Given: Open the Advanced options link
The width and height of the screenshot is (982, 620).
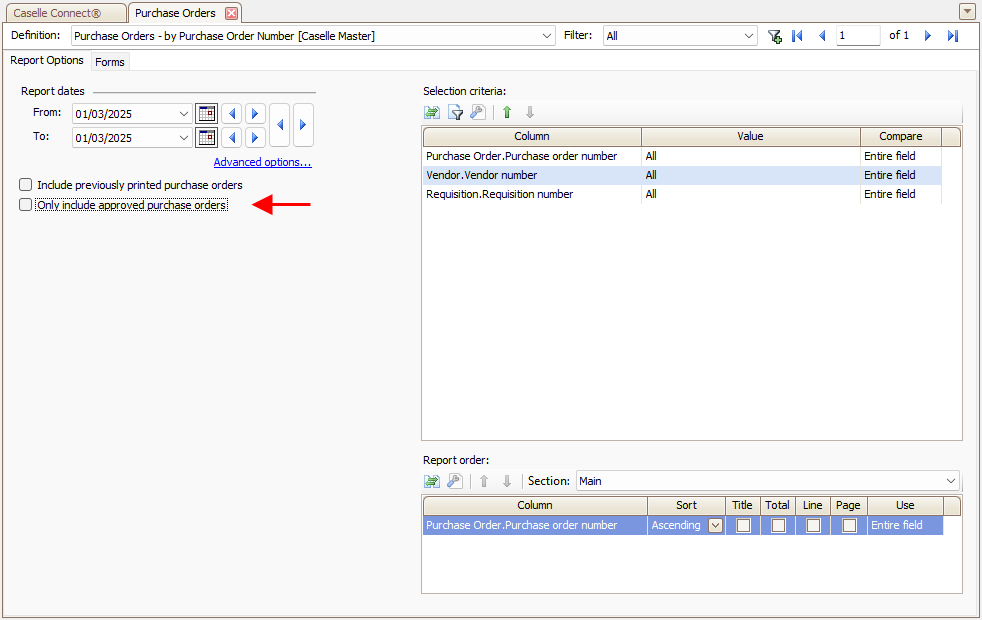Looking at the screenshot, I should (262, 162).
